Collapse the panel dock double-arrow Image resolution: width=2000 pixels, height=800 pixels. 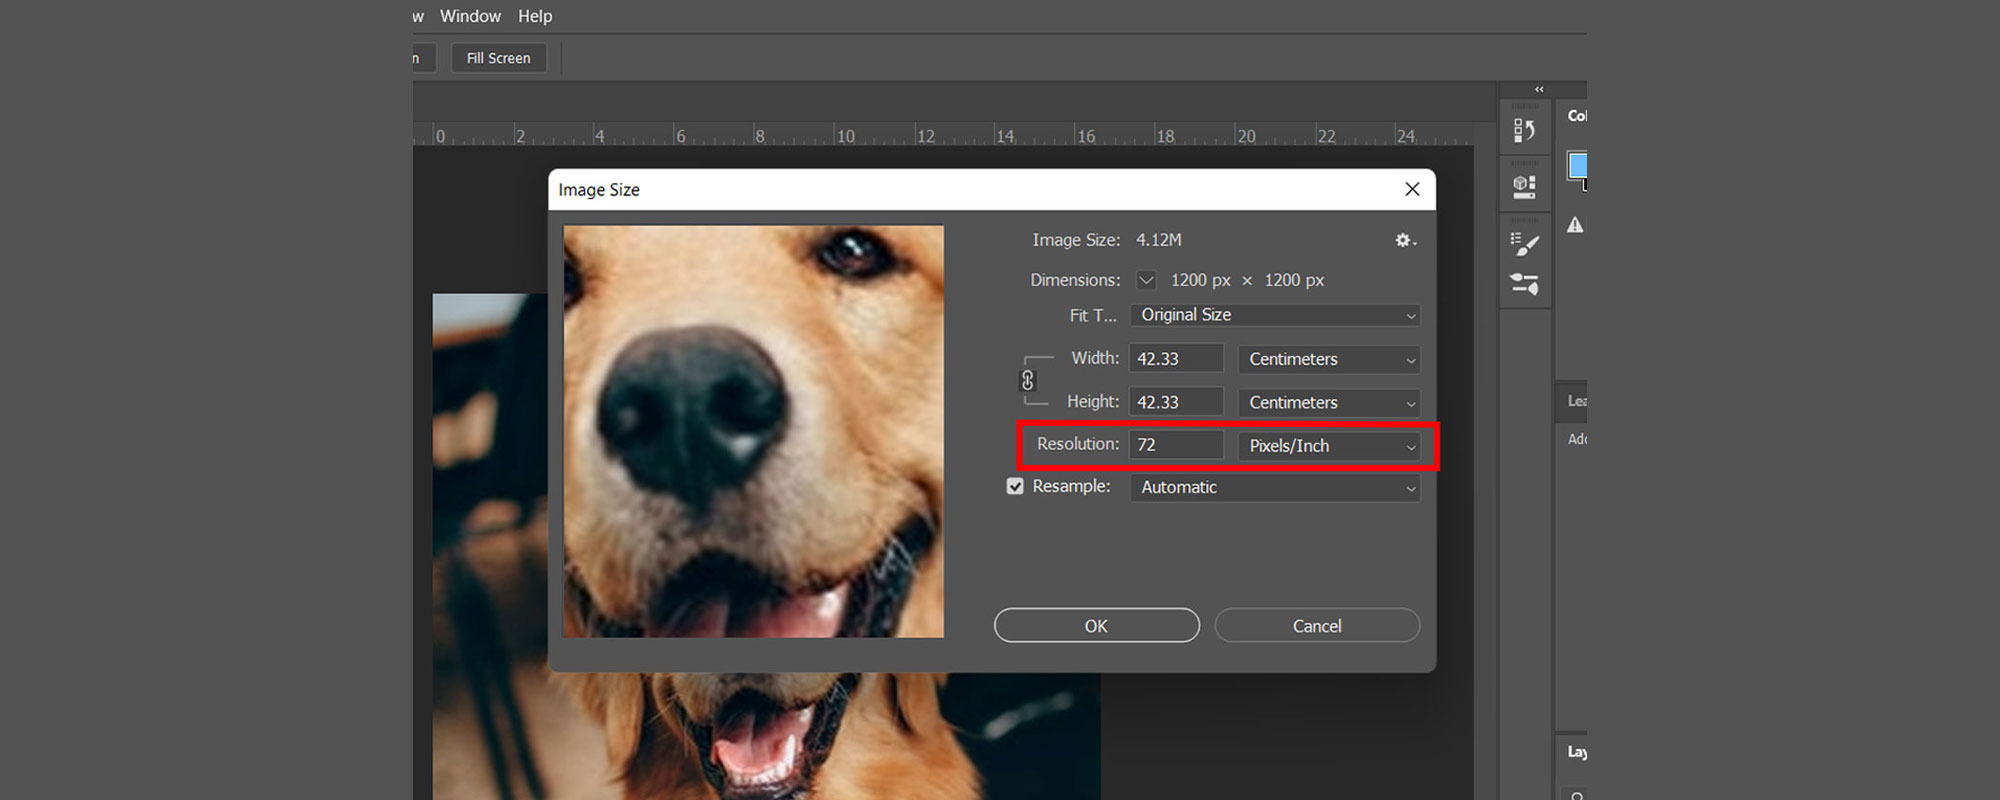(1539, 89)
